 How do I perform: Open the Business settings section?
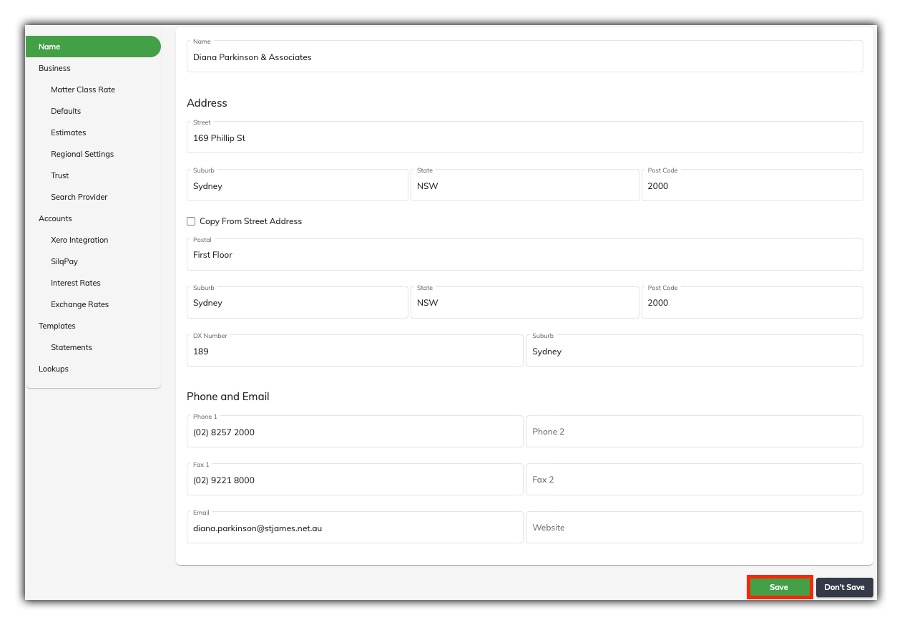click(x=52, y=68)
